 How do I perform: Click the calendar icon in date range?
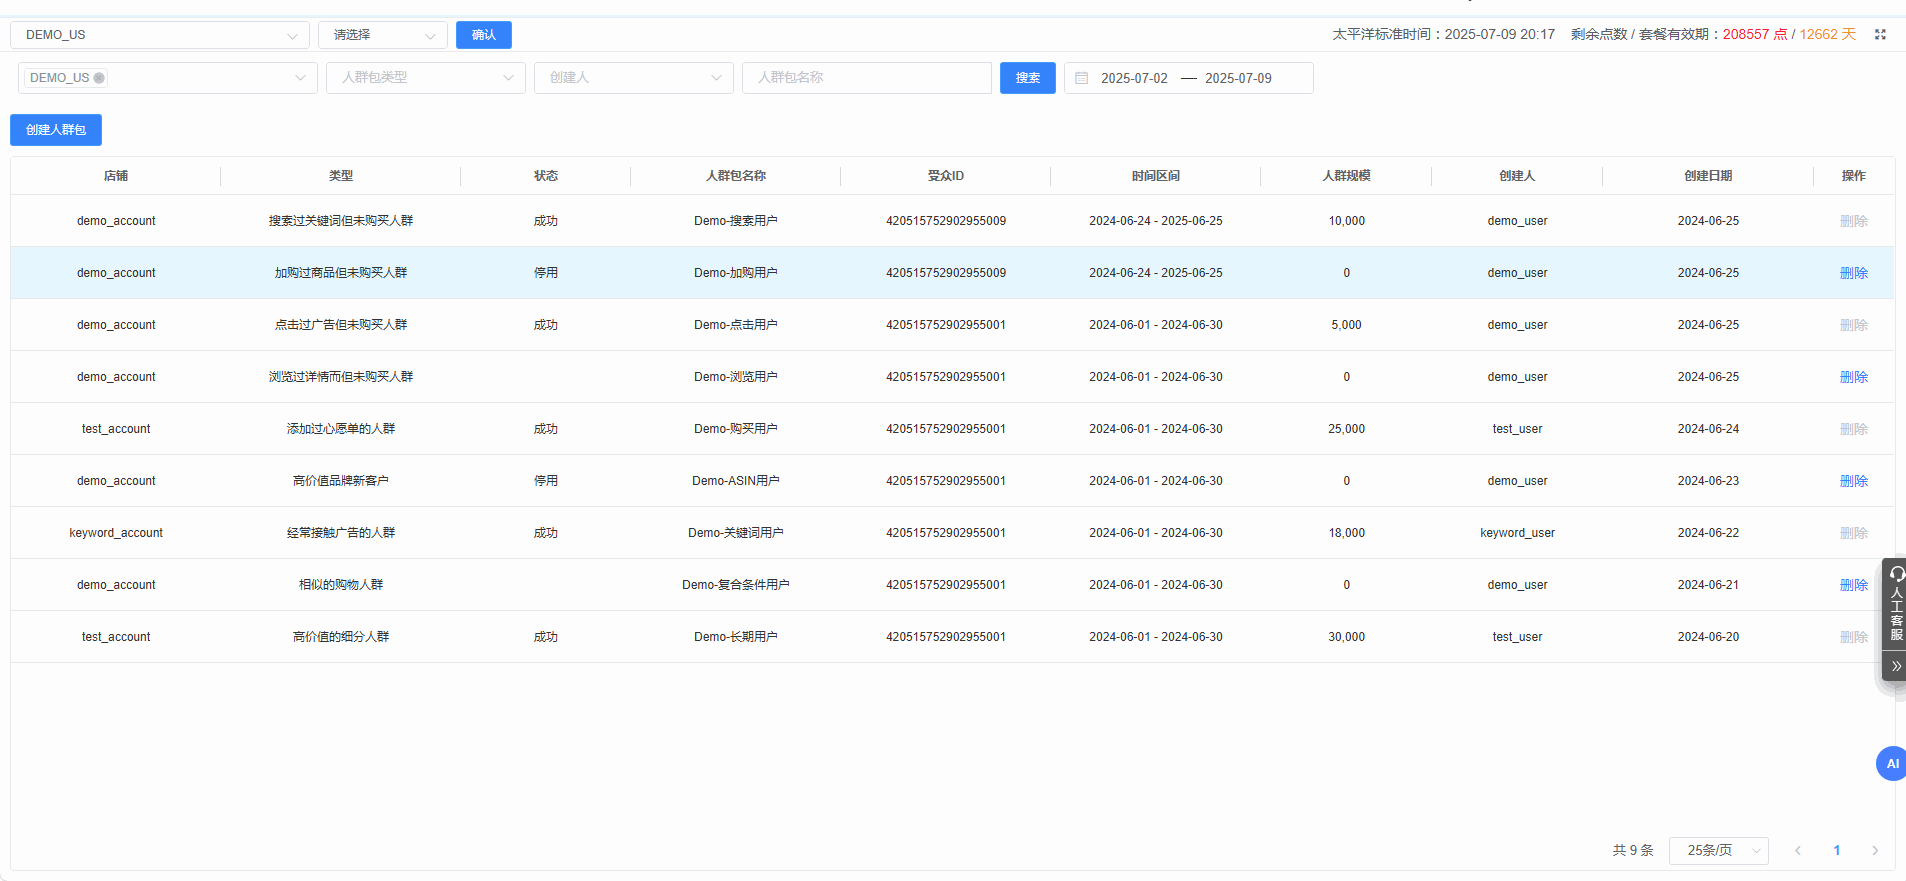pos(1081,78)
